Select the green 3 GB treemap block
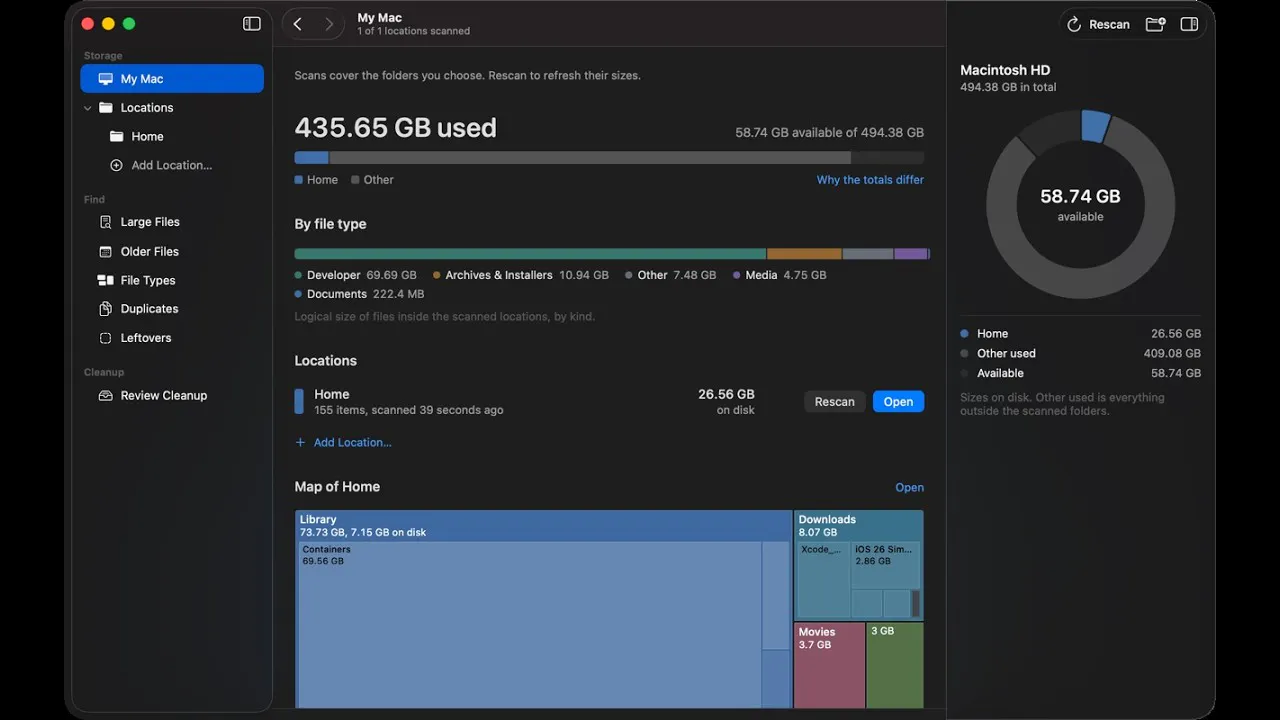Screen dimensions: 1280x720 [895, 665]
